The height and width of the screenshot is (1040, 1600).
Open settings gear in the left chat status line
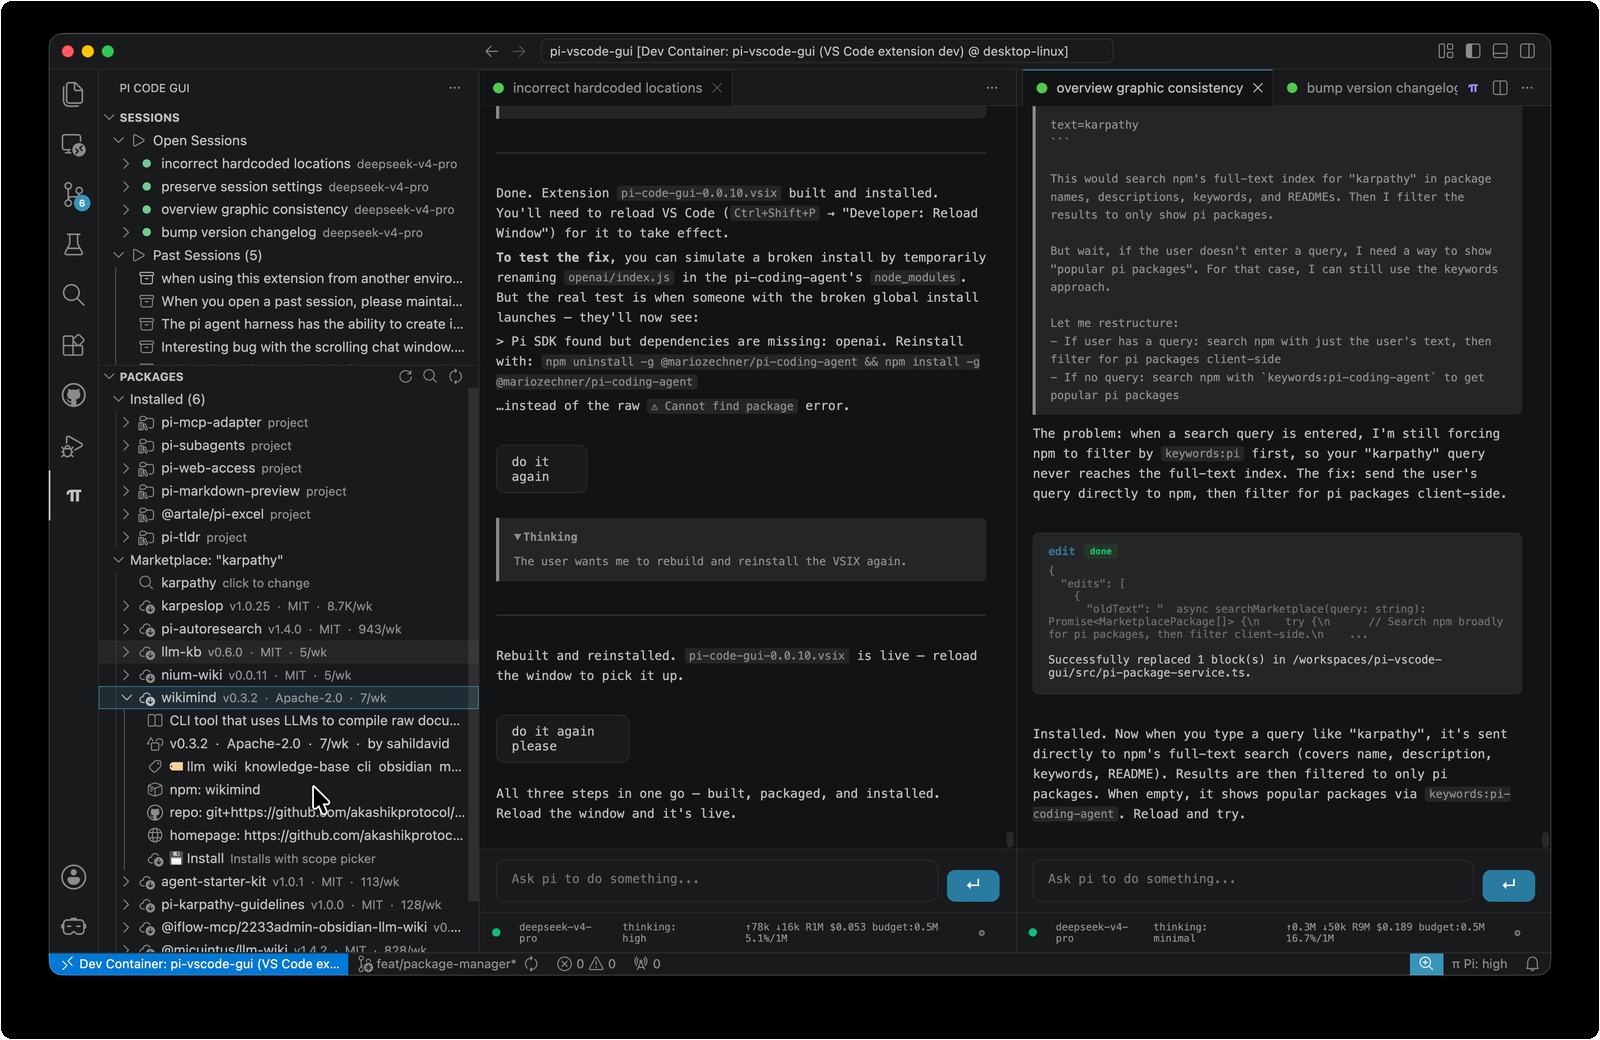point(981,933)
